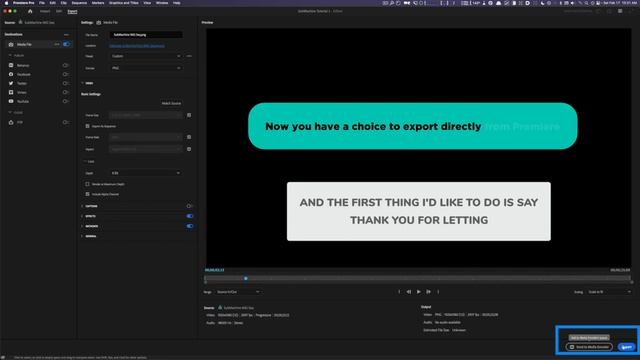This screenshot has height=360, width=640.
Task: Toggle the Include Alpha Channel checkbox
Action: pyautogui.click(x=87, y=194)
